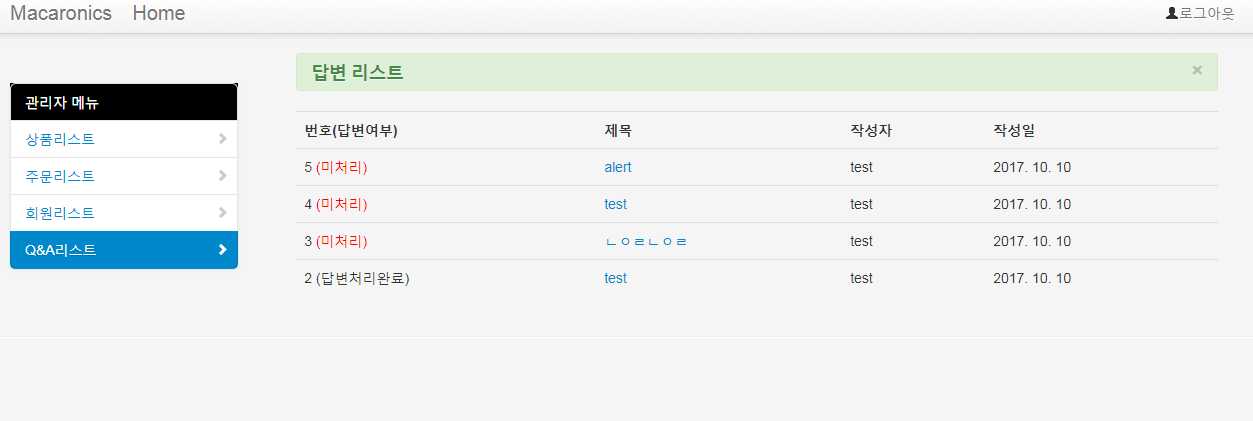This screenshot has width=1253, height=421.
Task: Click author test in ㄴㅇㄹㄴㅇㄹ row
Action: tap(861, 241)
